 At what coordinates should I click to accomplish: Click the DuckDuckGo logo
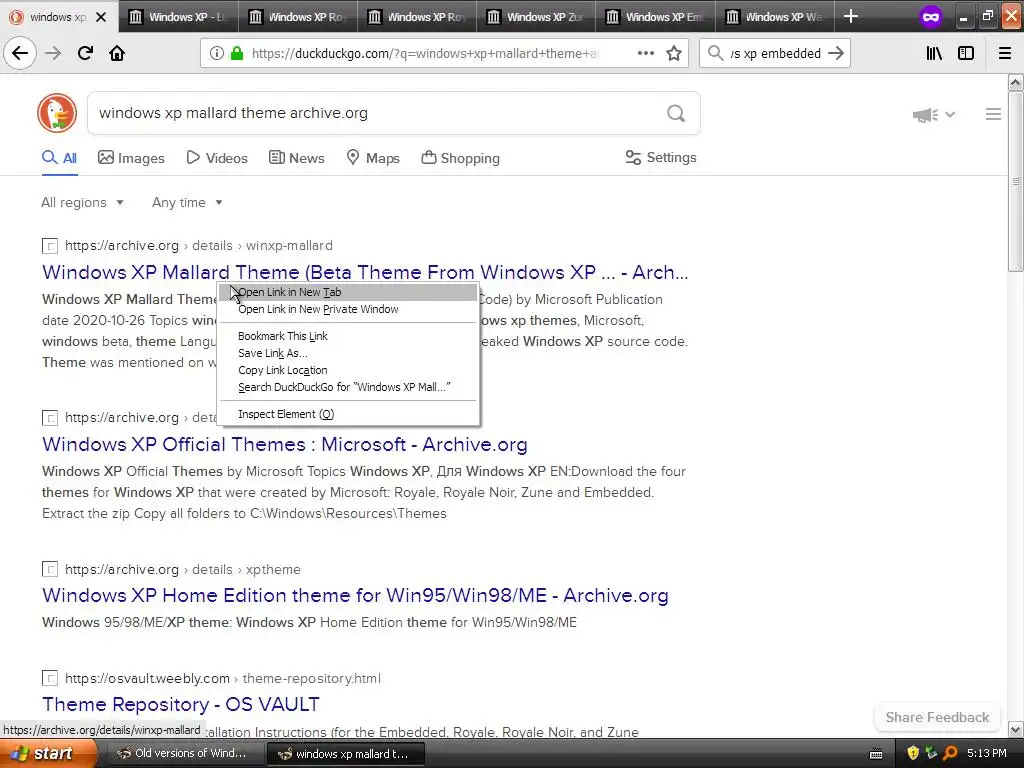[57, 112]
